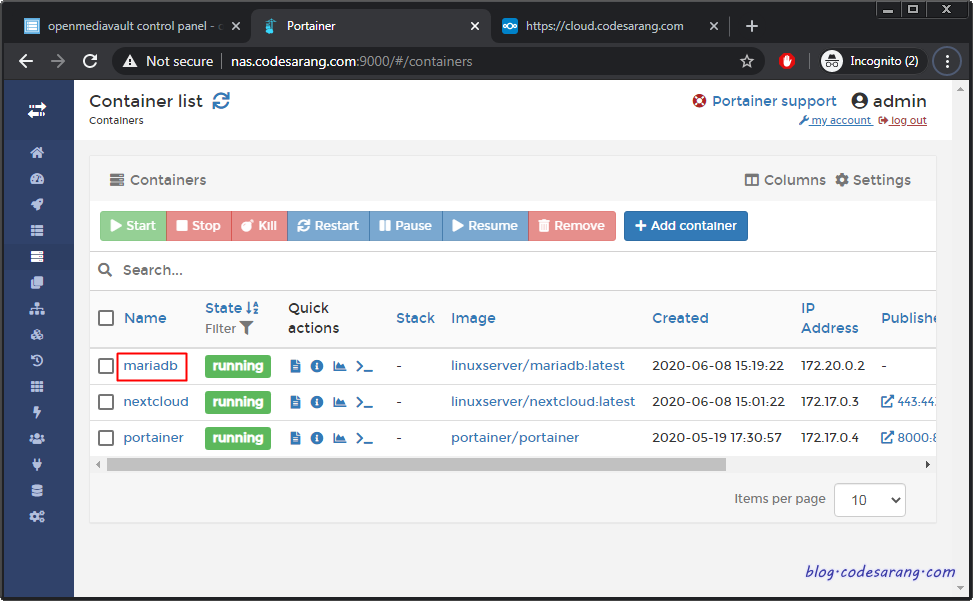Viewport: 973px width, 601px height.
Task: Open Registries database icon in sidebar
Action: coord(37,490)
